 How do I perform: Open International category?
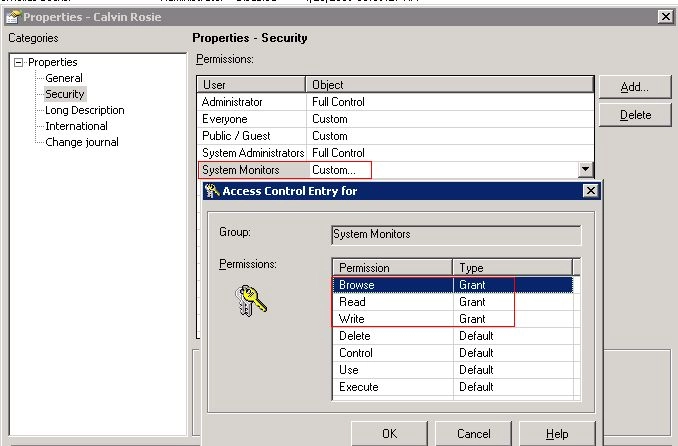(x=77, y=126)
